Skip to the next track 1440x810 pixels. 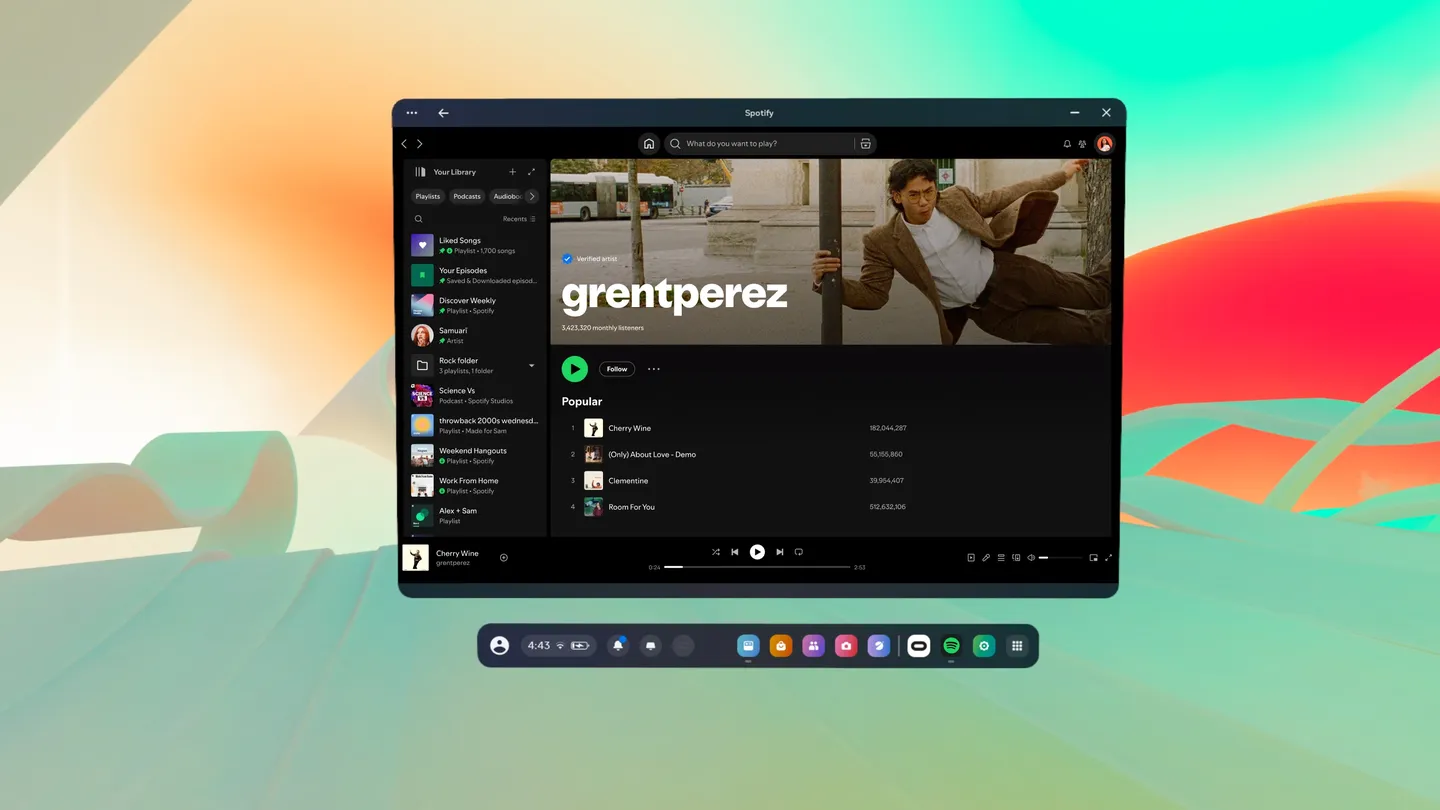coord(780,552)
